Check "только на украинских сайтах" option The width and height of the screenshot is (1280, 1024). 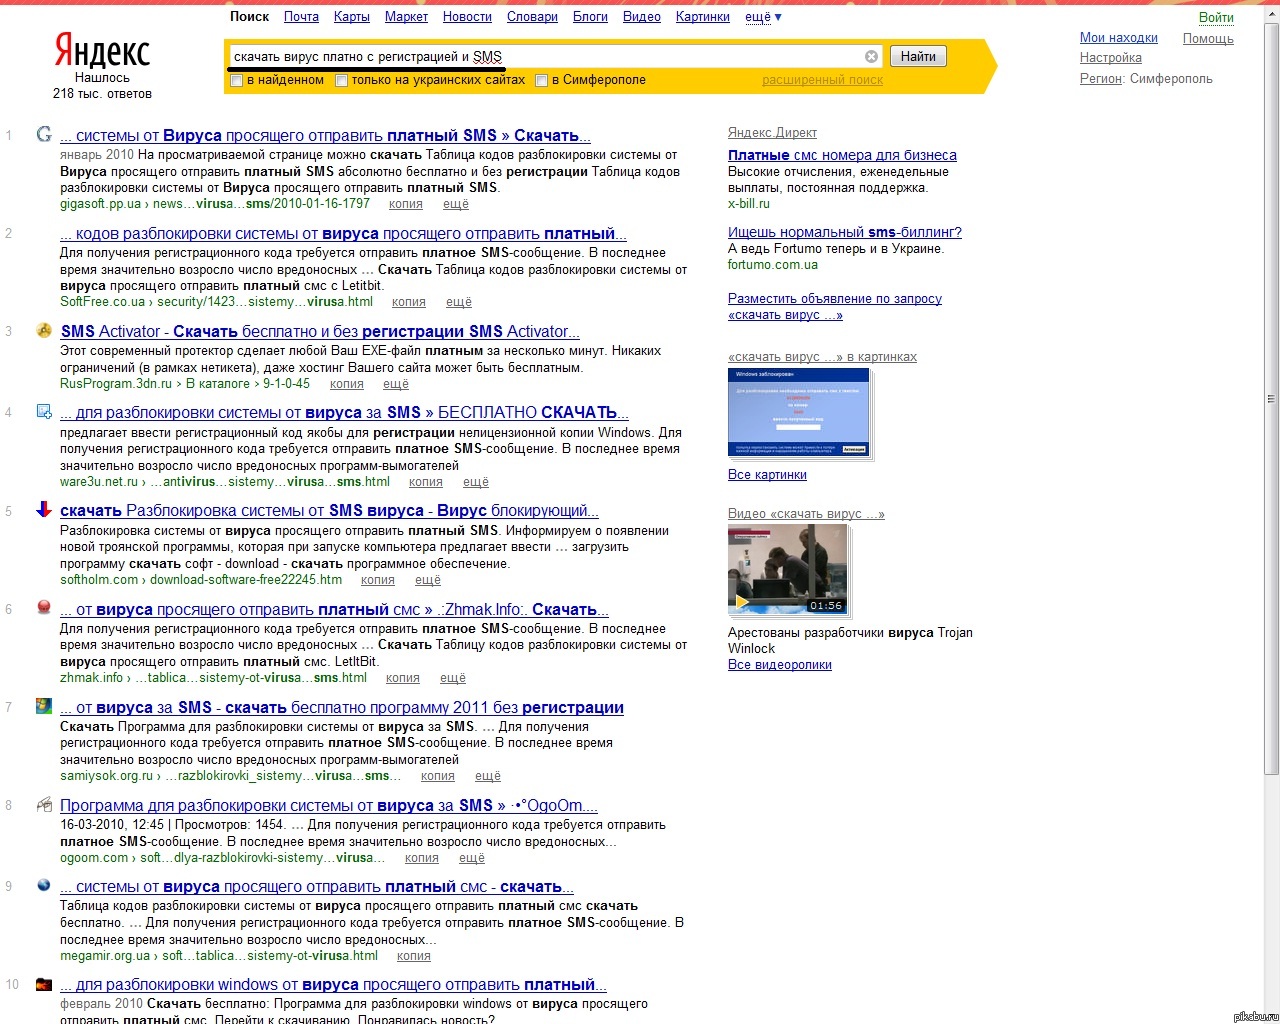click(342, 81)
